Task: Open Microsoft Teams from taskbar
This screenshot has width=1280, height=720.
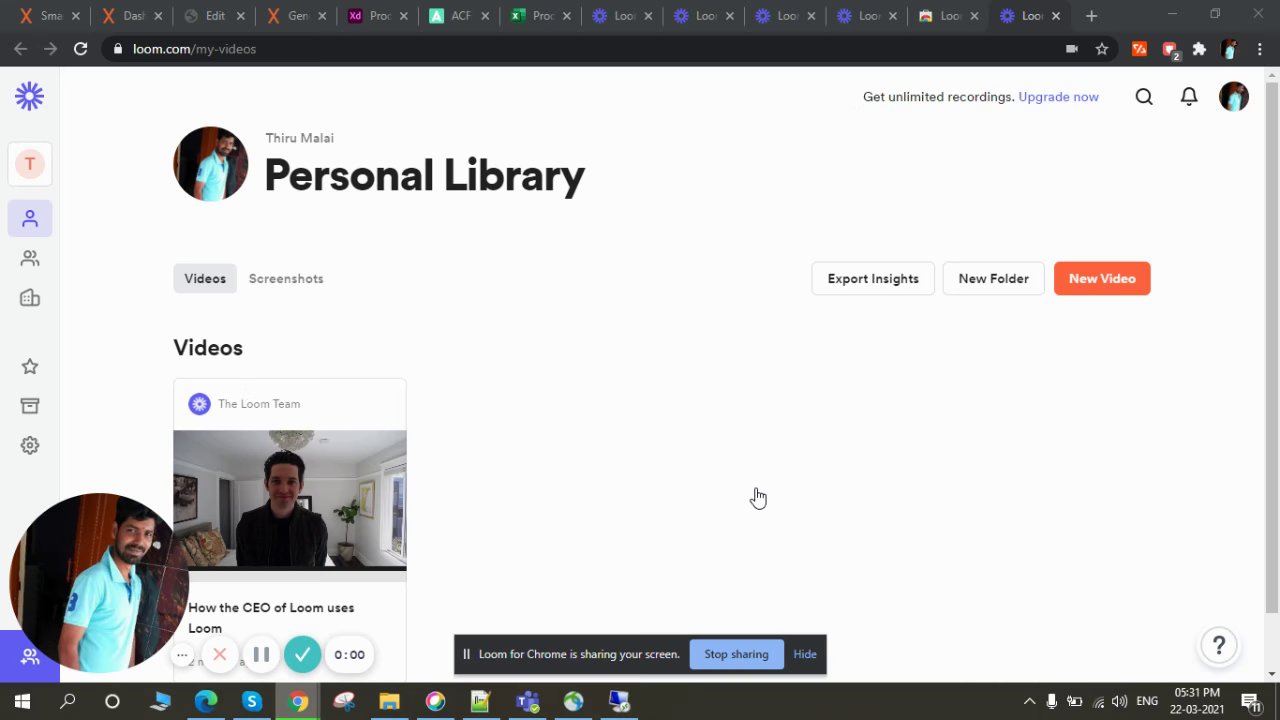Action: [x=527, y=701]
